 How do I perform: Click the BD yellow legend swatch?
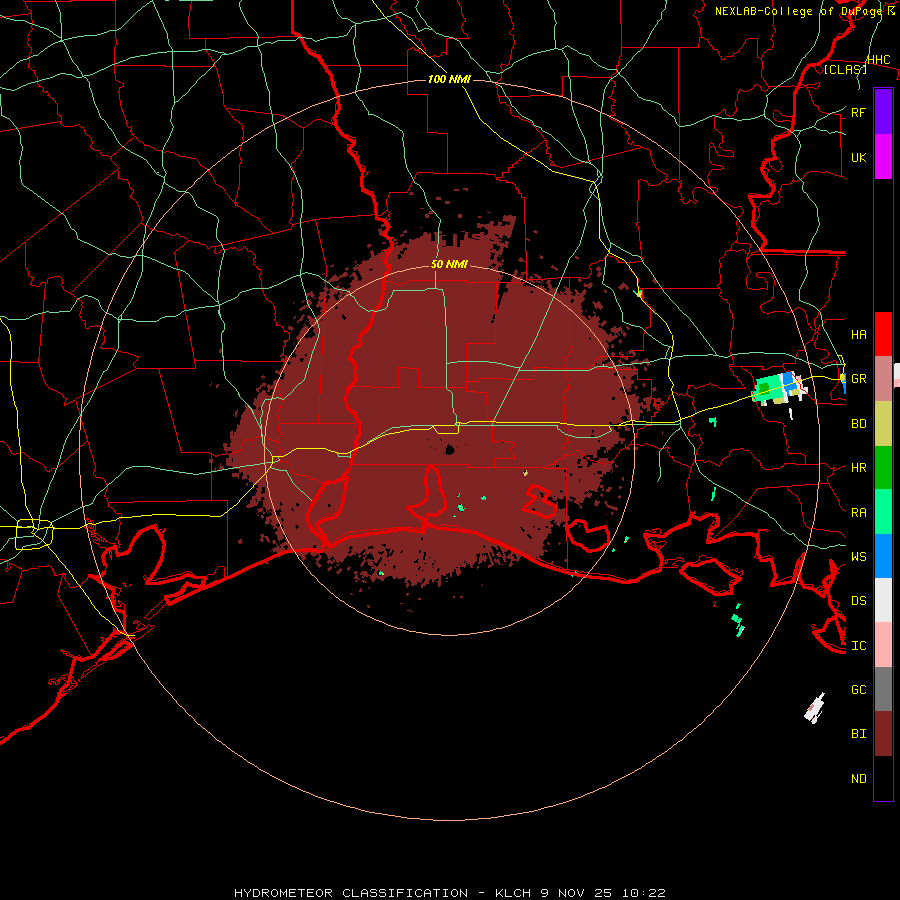point(883,424)
